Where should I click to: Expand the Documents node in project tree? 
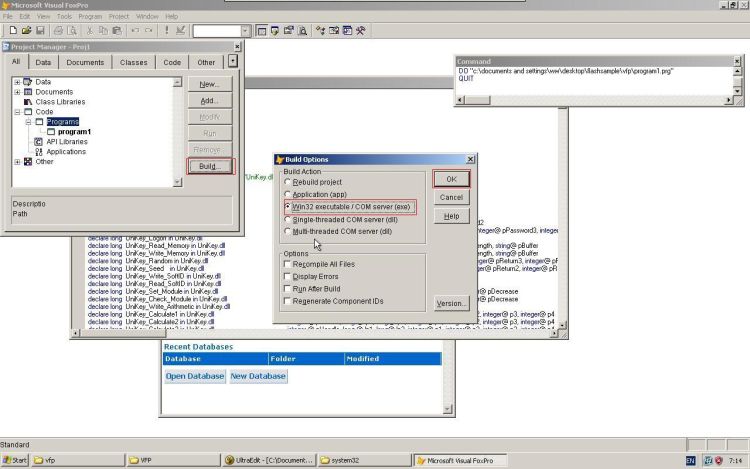tap(17, 92)
